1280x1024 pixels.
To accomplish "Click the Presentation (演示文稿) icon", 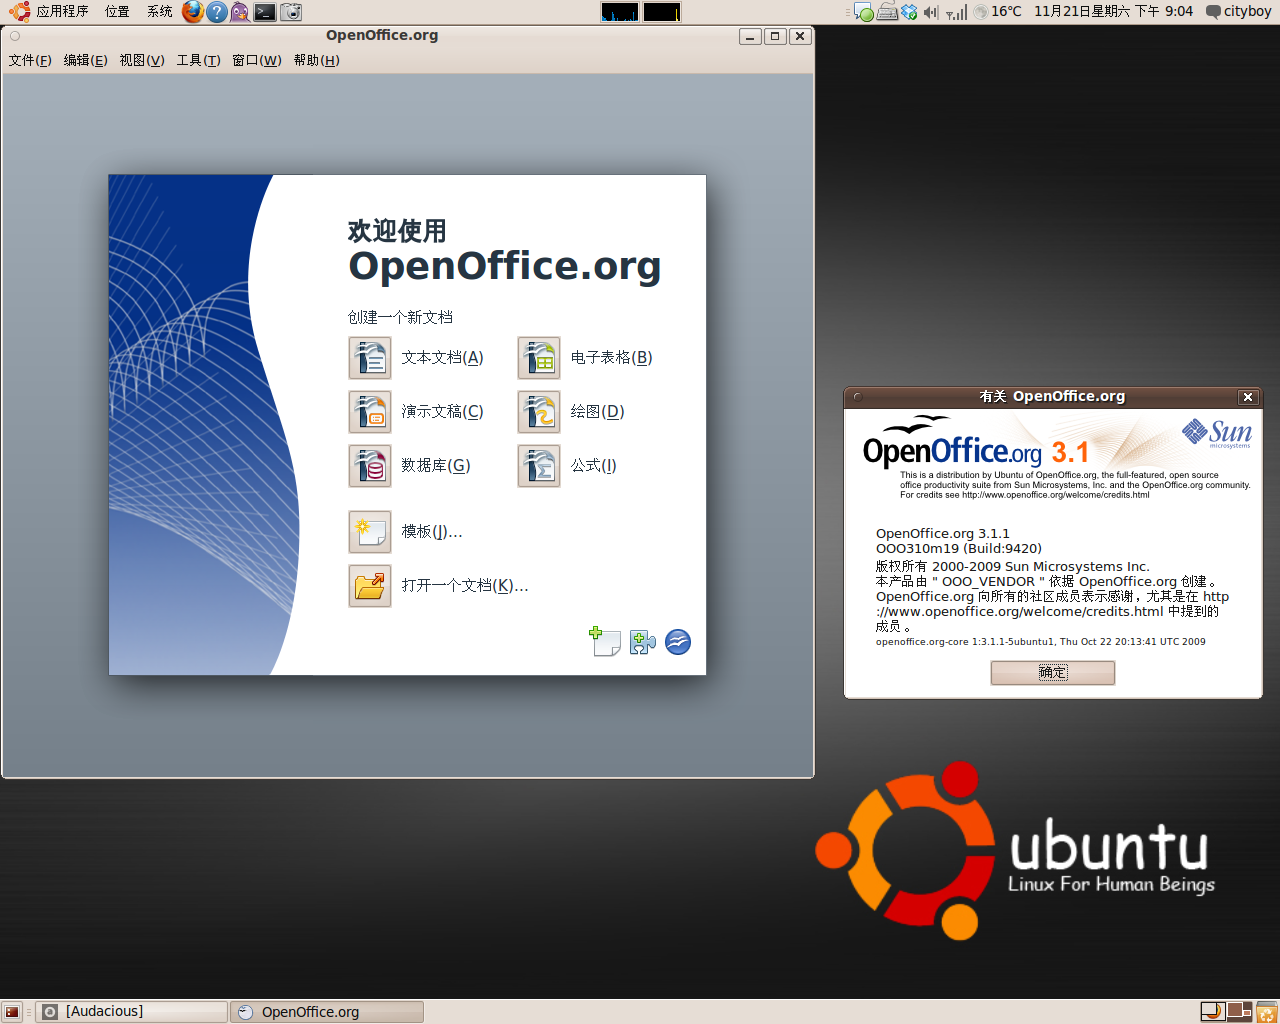I will pos(370,412).
